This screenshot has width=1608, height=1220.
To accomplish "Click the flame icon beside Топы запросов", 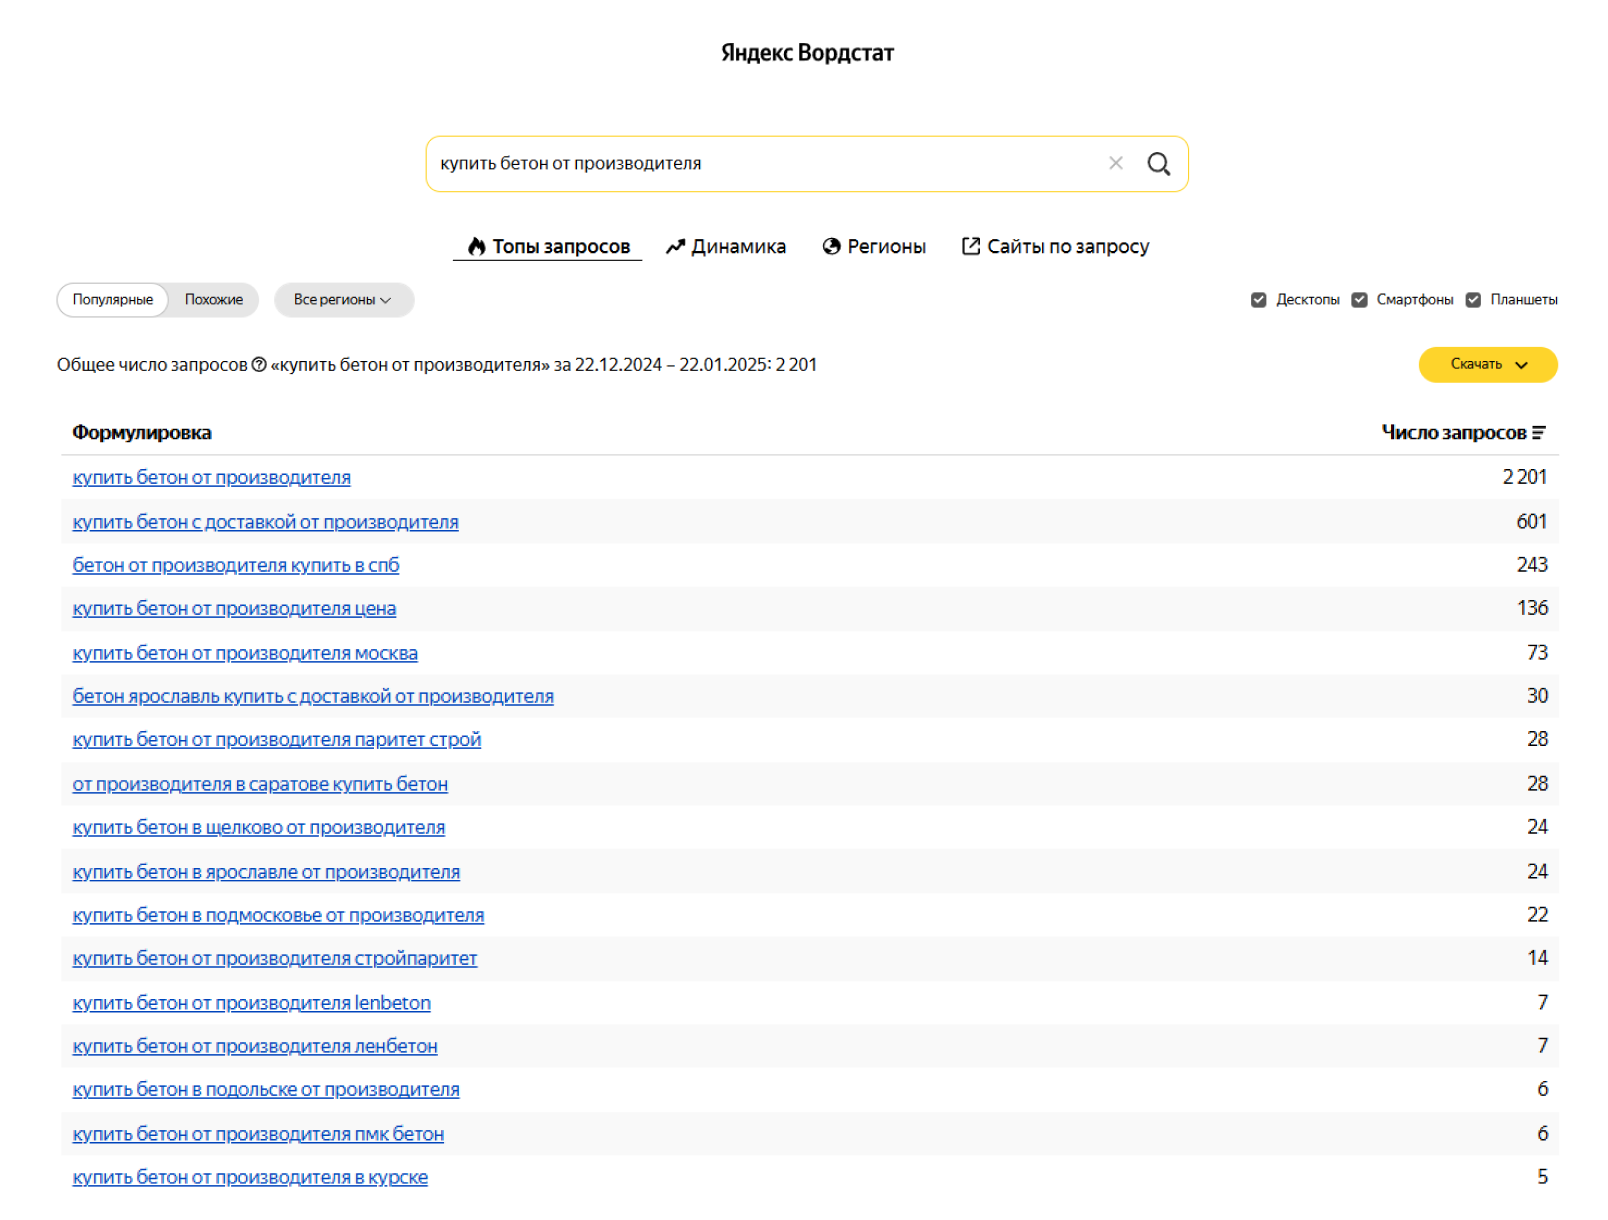I will (x=476, y=246).
